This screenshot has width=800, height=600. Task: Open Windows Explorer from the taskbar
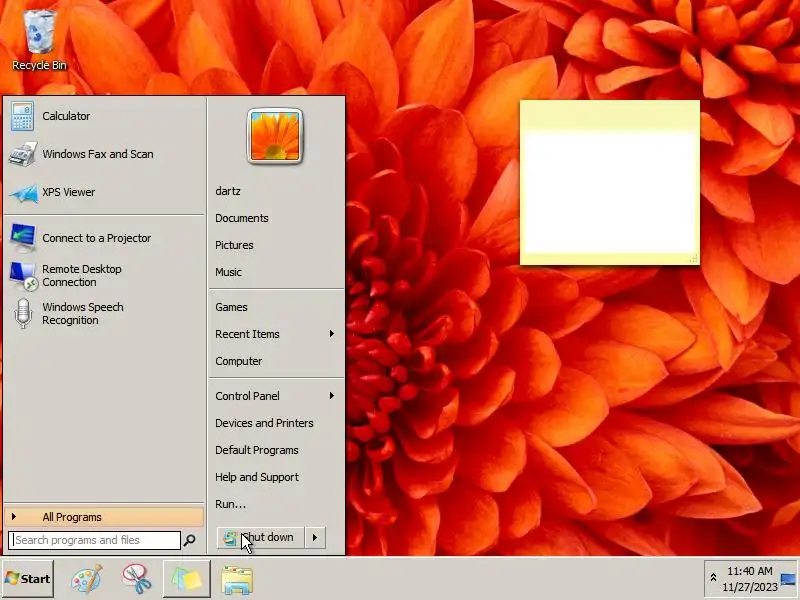pos(237,580)
